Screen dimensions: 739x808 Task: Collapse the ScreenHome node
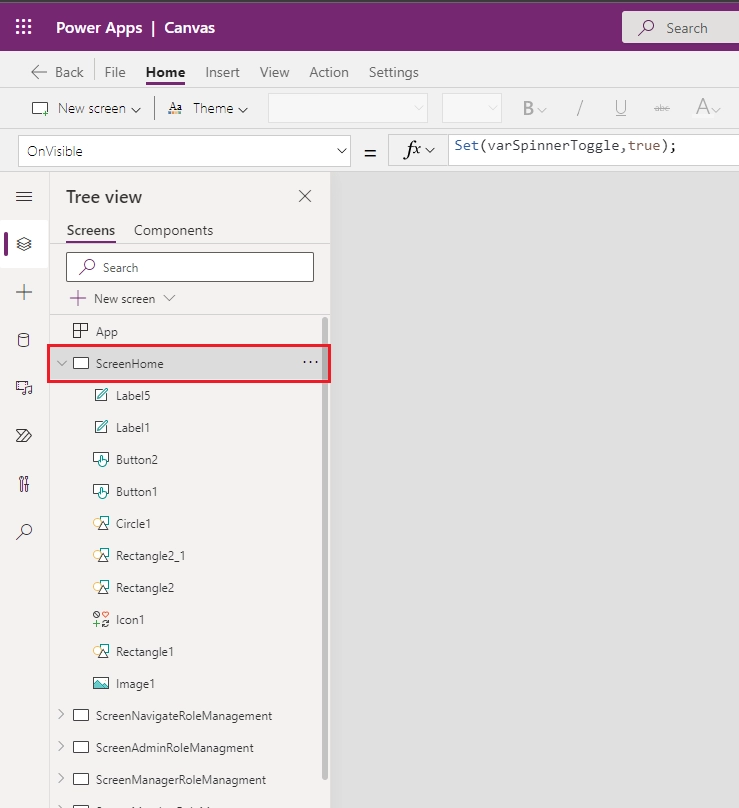pyautogui.click(x=62, y=363)
